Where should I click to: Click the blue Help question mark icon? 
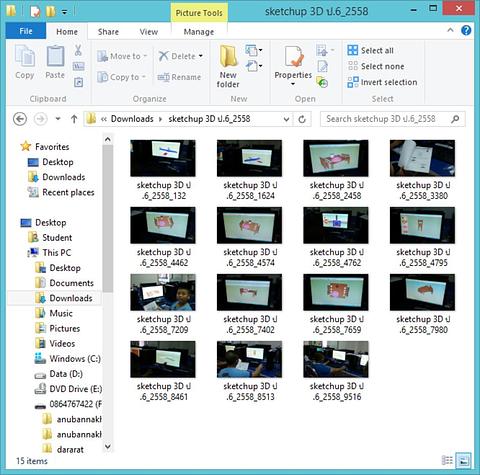point(466,31)
